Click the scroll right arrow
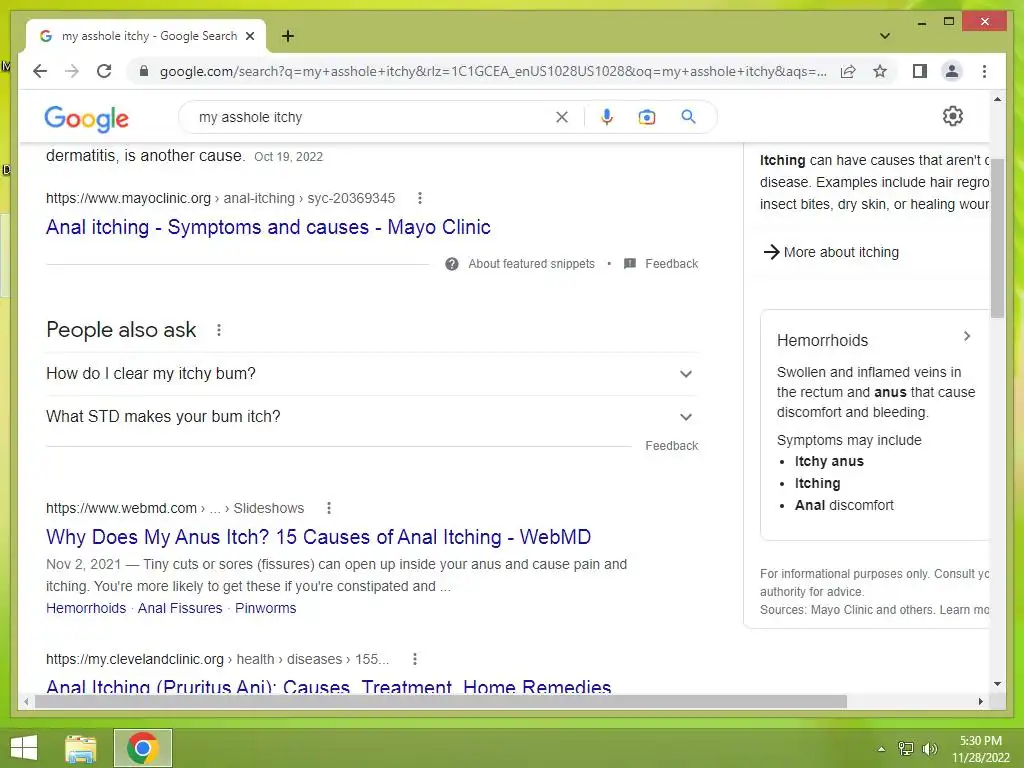The image size is (1024, 768). pyautogui.click(x=980, y=701)
